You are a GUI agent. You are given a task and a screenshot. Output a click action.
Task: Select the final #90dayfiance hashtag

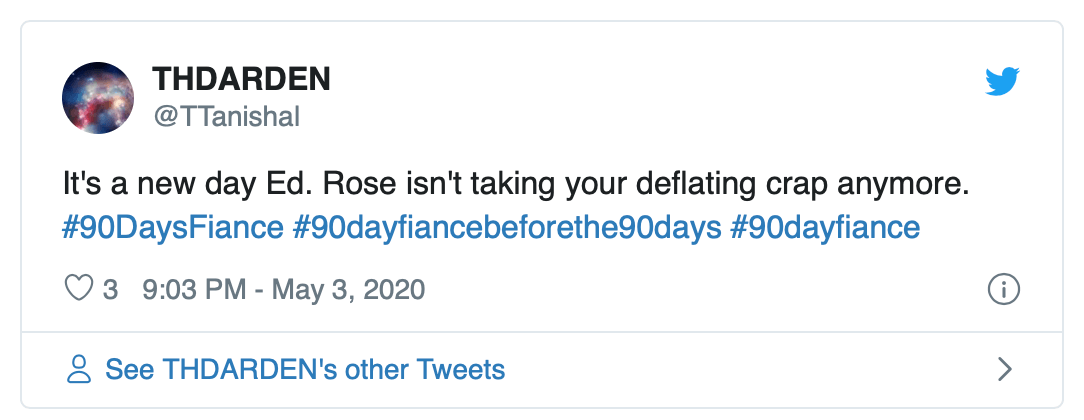(x=826, y=227)
